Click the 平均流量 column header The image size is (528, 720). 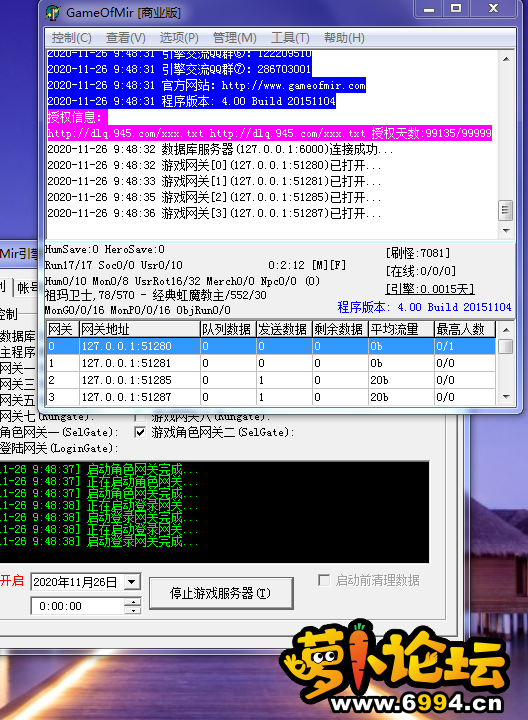click(x=401, y=329)
